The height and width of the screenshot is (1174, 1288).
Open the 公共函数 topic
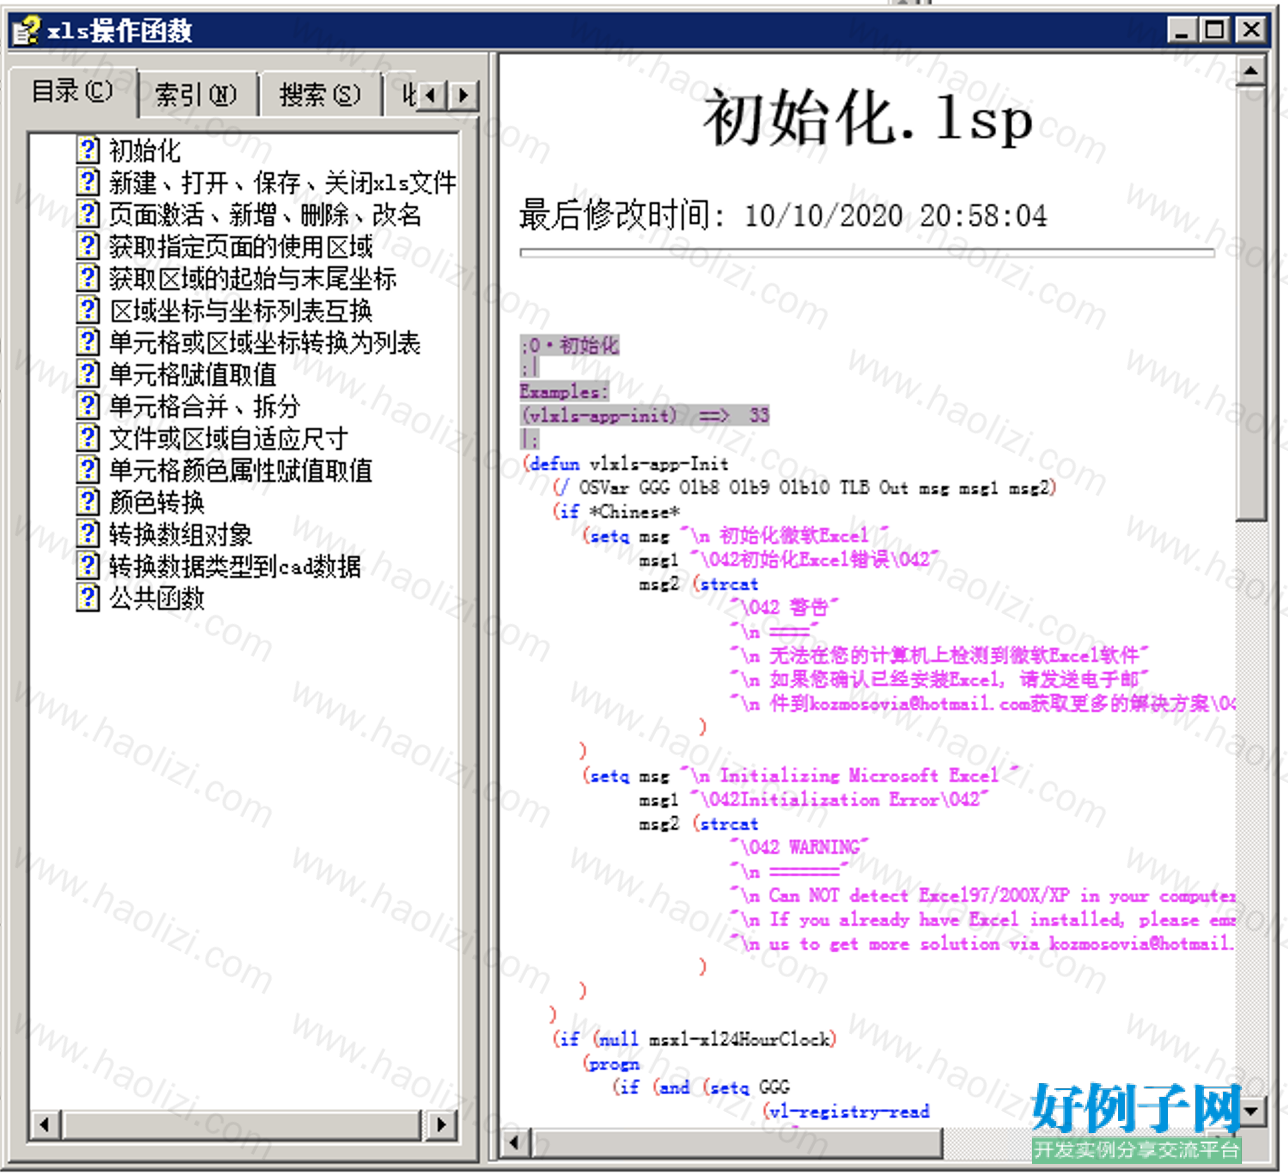(x=157, y=599)
